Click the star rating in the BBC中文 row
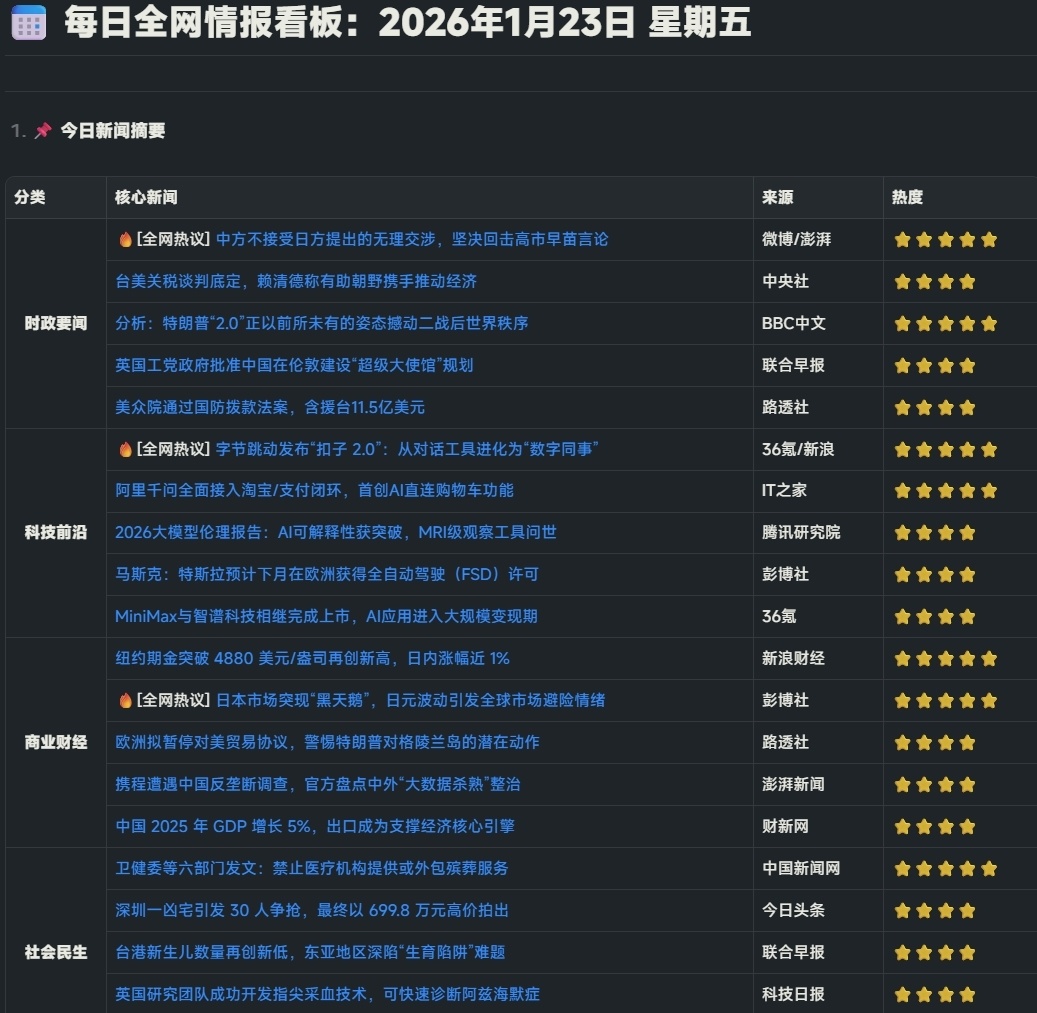The image size is (1037, 1013). point(946,324)
